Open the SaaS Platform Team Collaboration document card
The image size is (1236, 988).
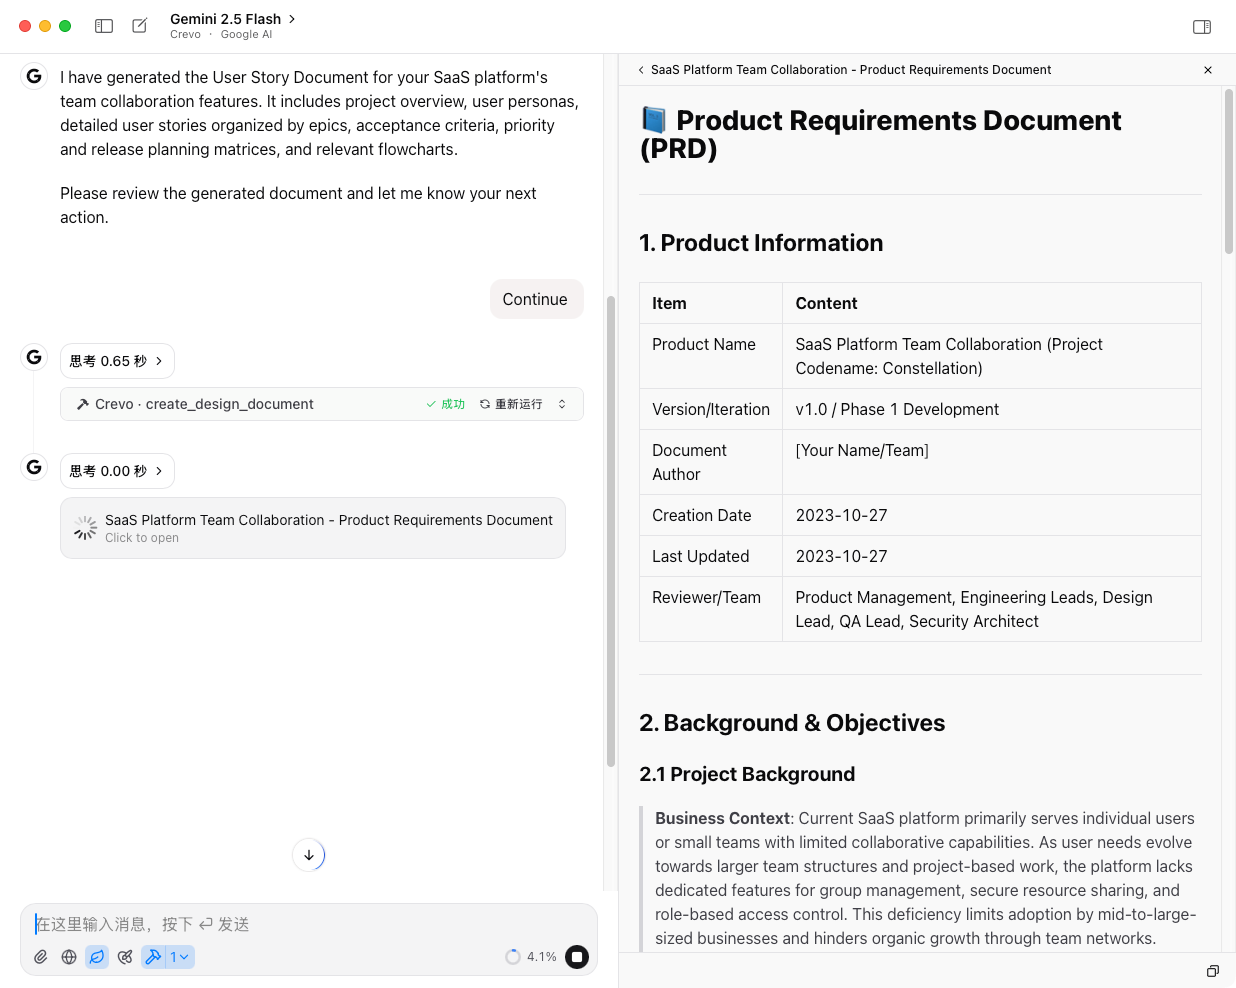(313, 528)
